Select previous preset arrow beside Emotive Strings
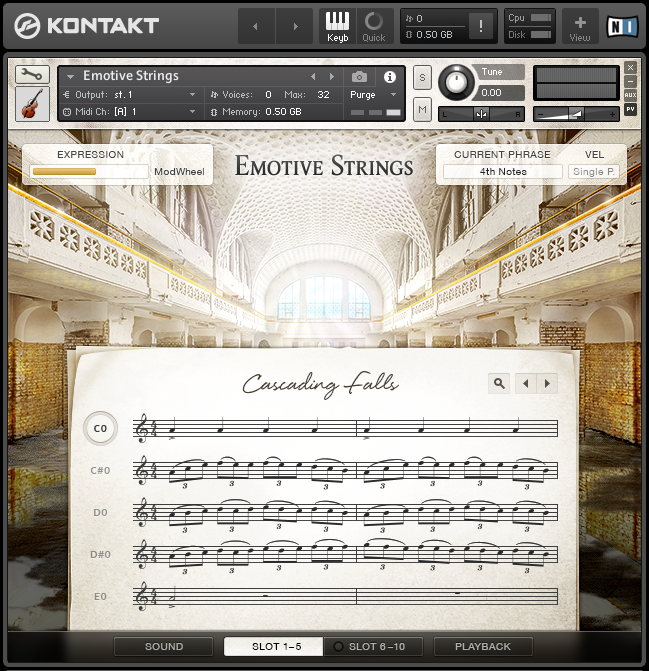Screen dimensions: 649x671 [x=313, y=77]
